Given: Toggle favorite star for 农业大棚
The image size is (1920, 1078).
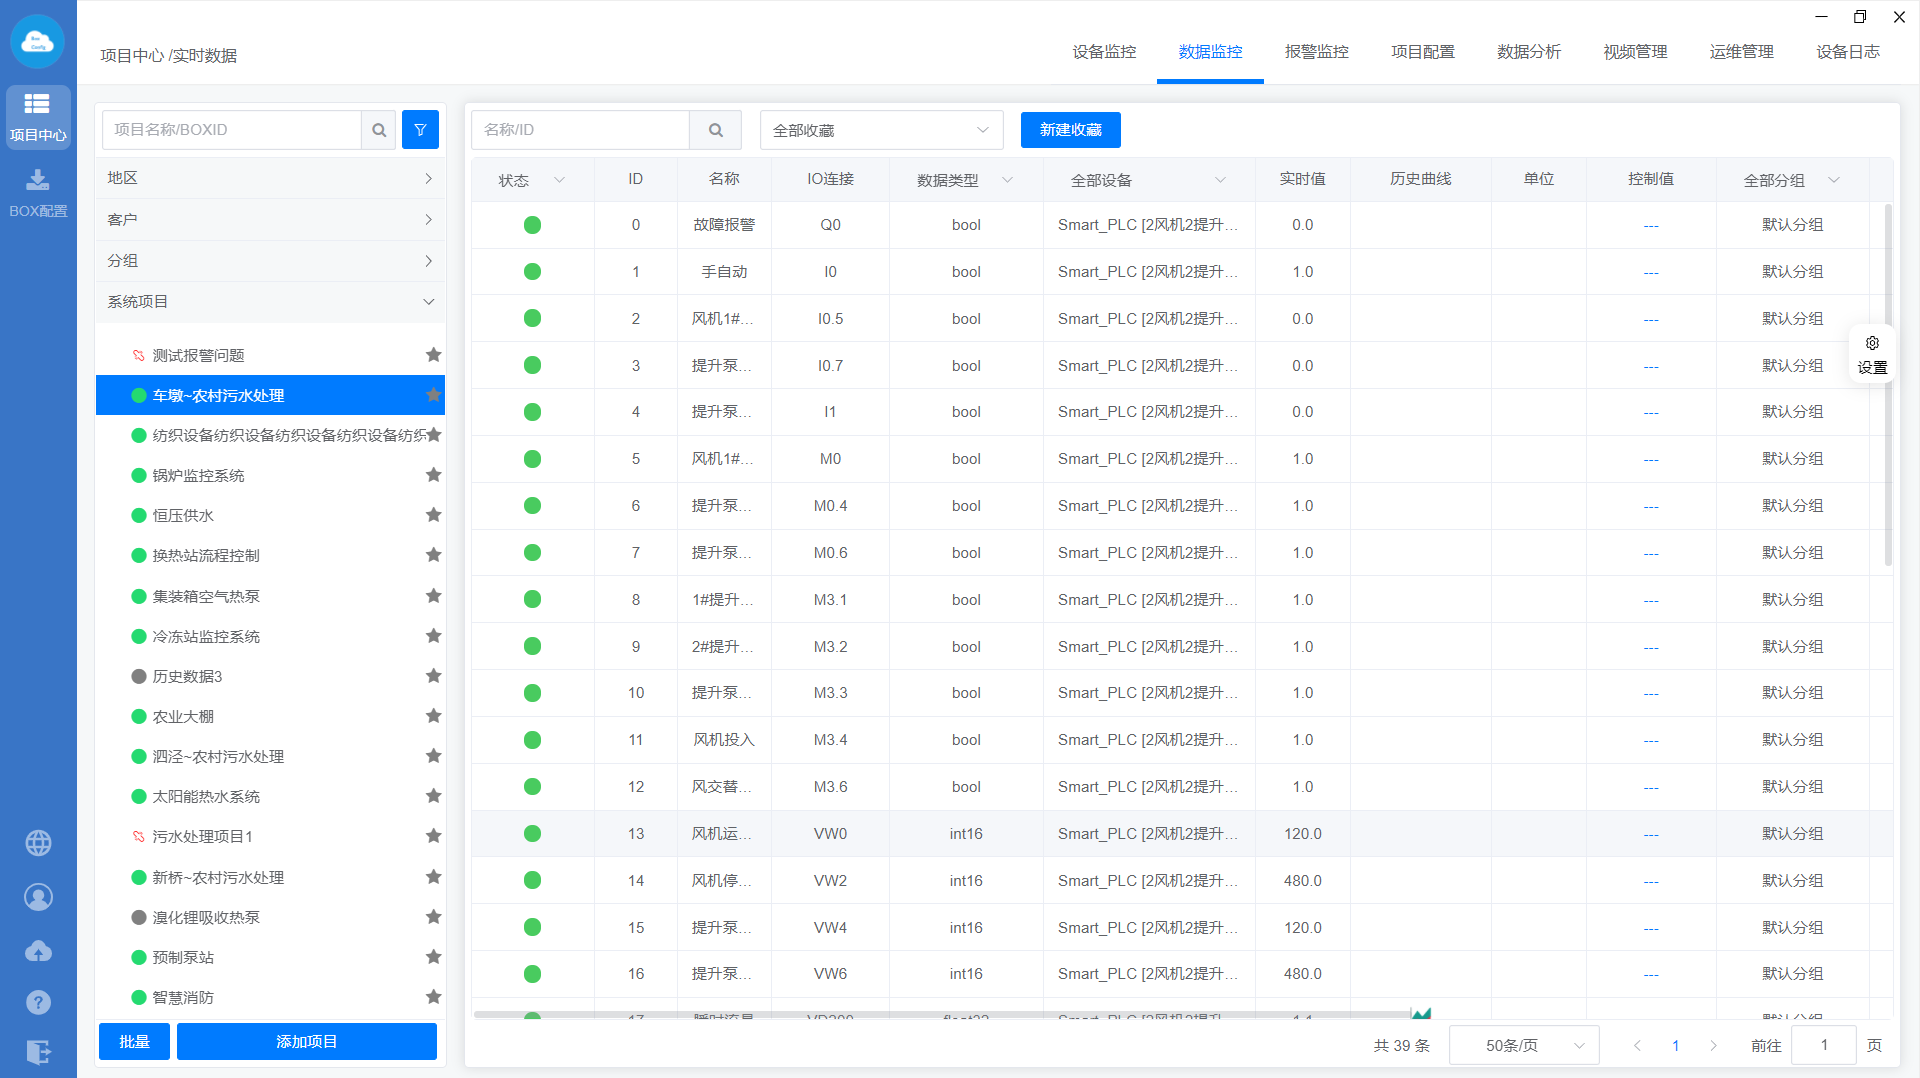Looking at the screenshot, I should pos(433,716).
